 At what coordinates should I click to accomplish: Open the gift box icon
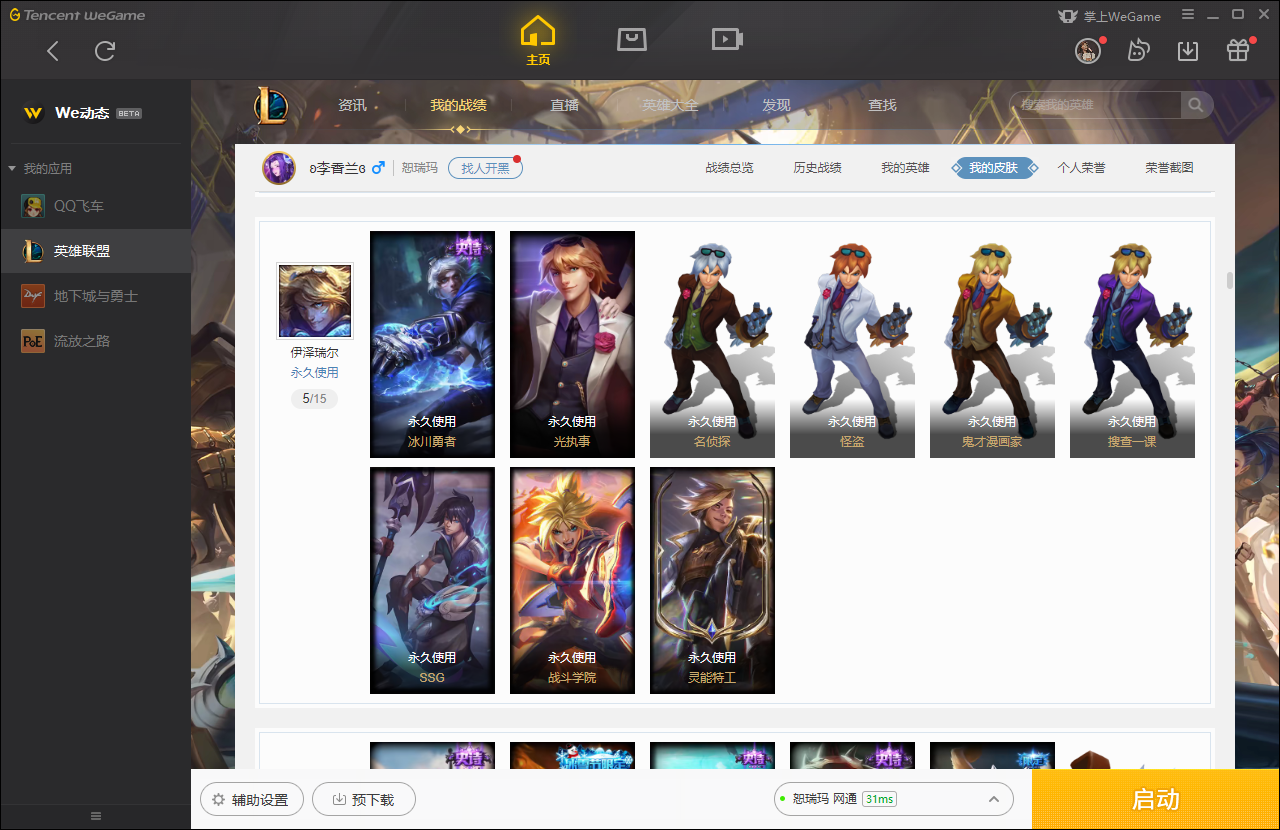(1238, 51)
